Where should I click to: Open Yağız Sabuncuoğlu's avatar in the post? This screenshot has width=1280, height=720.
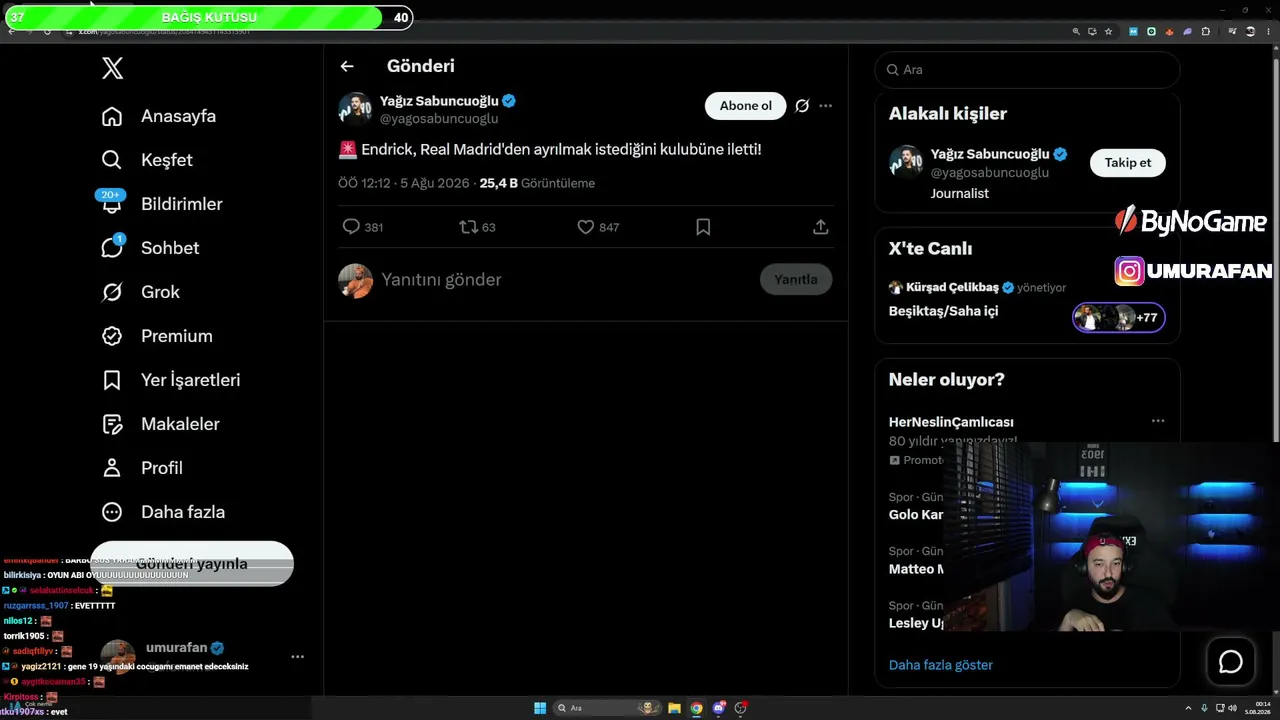tap(355, 109)
